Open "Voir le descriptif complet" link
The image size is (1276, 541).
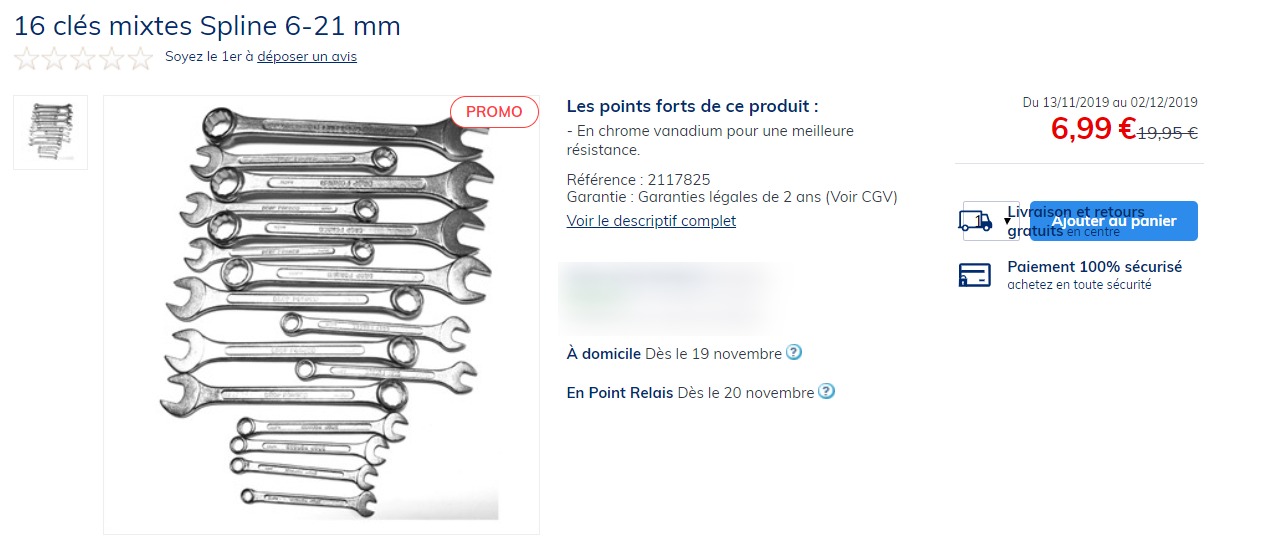click(651, 221)
